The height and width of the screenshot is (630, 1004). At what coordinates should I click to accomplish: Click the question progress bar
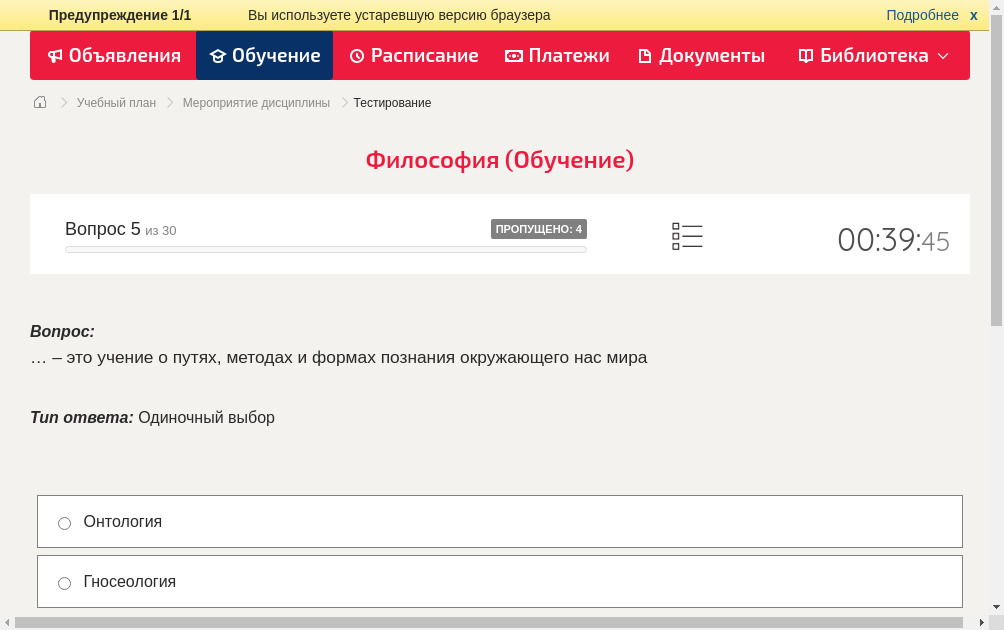tap(325, 249)
